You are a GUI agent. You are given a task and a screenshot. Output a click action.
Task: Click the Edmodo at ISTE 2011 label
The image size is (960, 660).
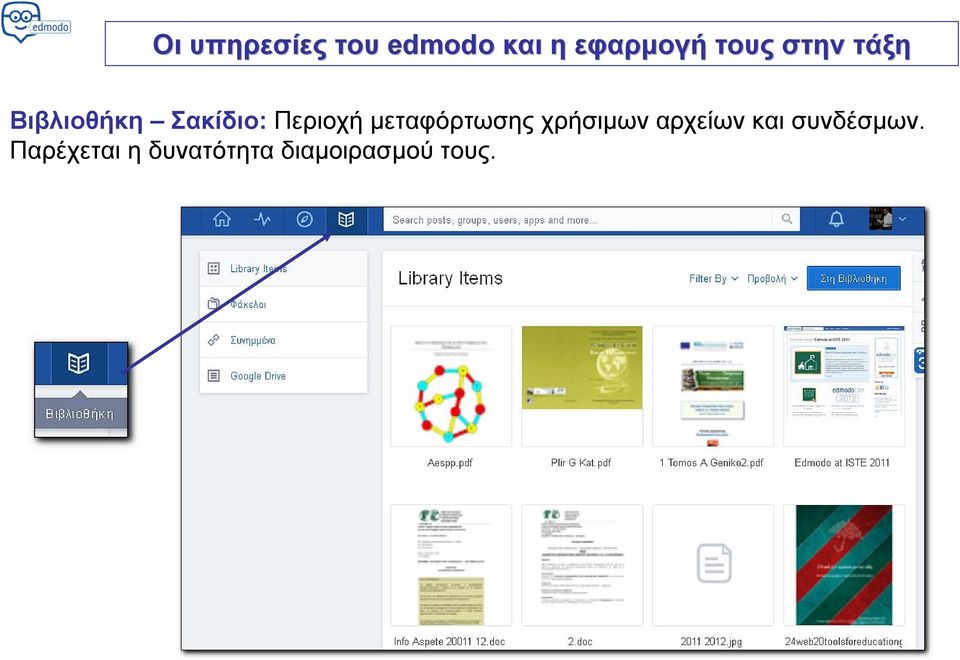[842, 463]
